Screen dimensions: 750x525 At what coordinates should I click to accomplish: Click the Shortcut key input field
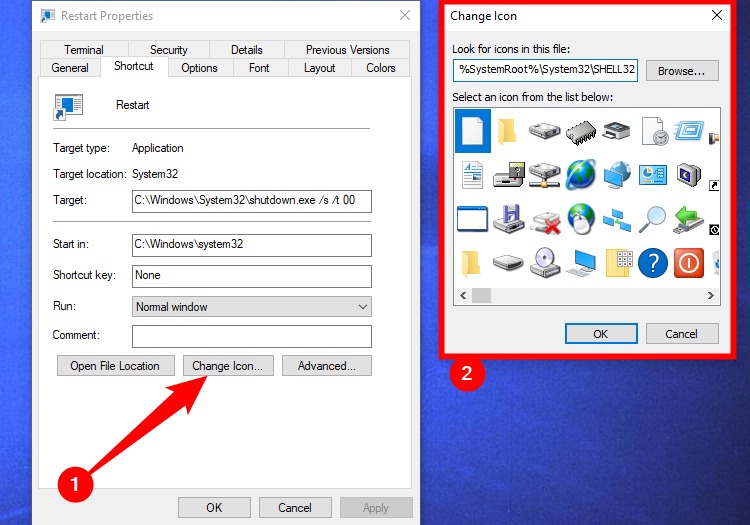pos(252,276)
